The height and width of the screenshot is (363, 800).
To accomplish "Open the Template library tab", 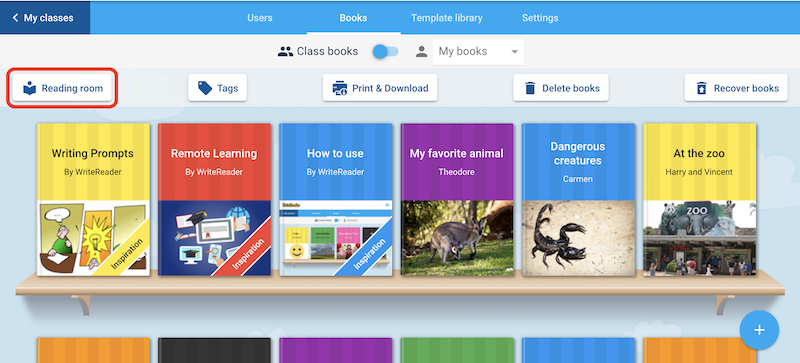I will tap(446, 18).
